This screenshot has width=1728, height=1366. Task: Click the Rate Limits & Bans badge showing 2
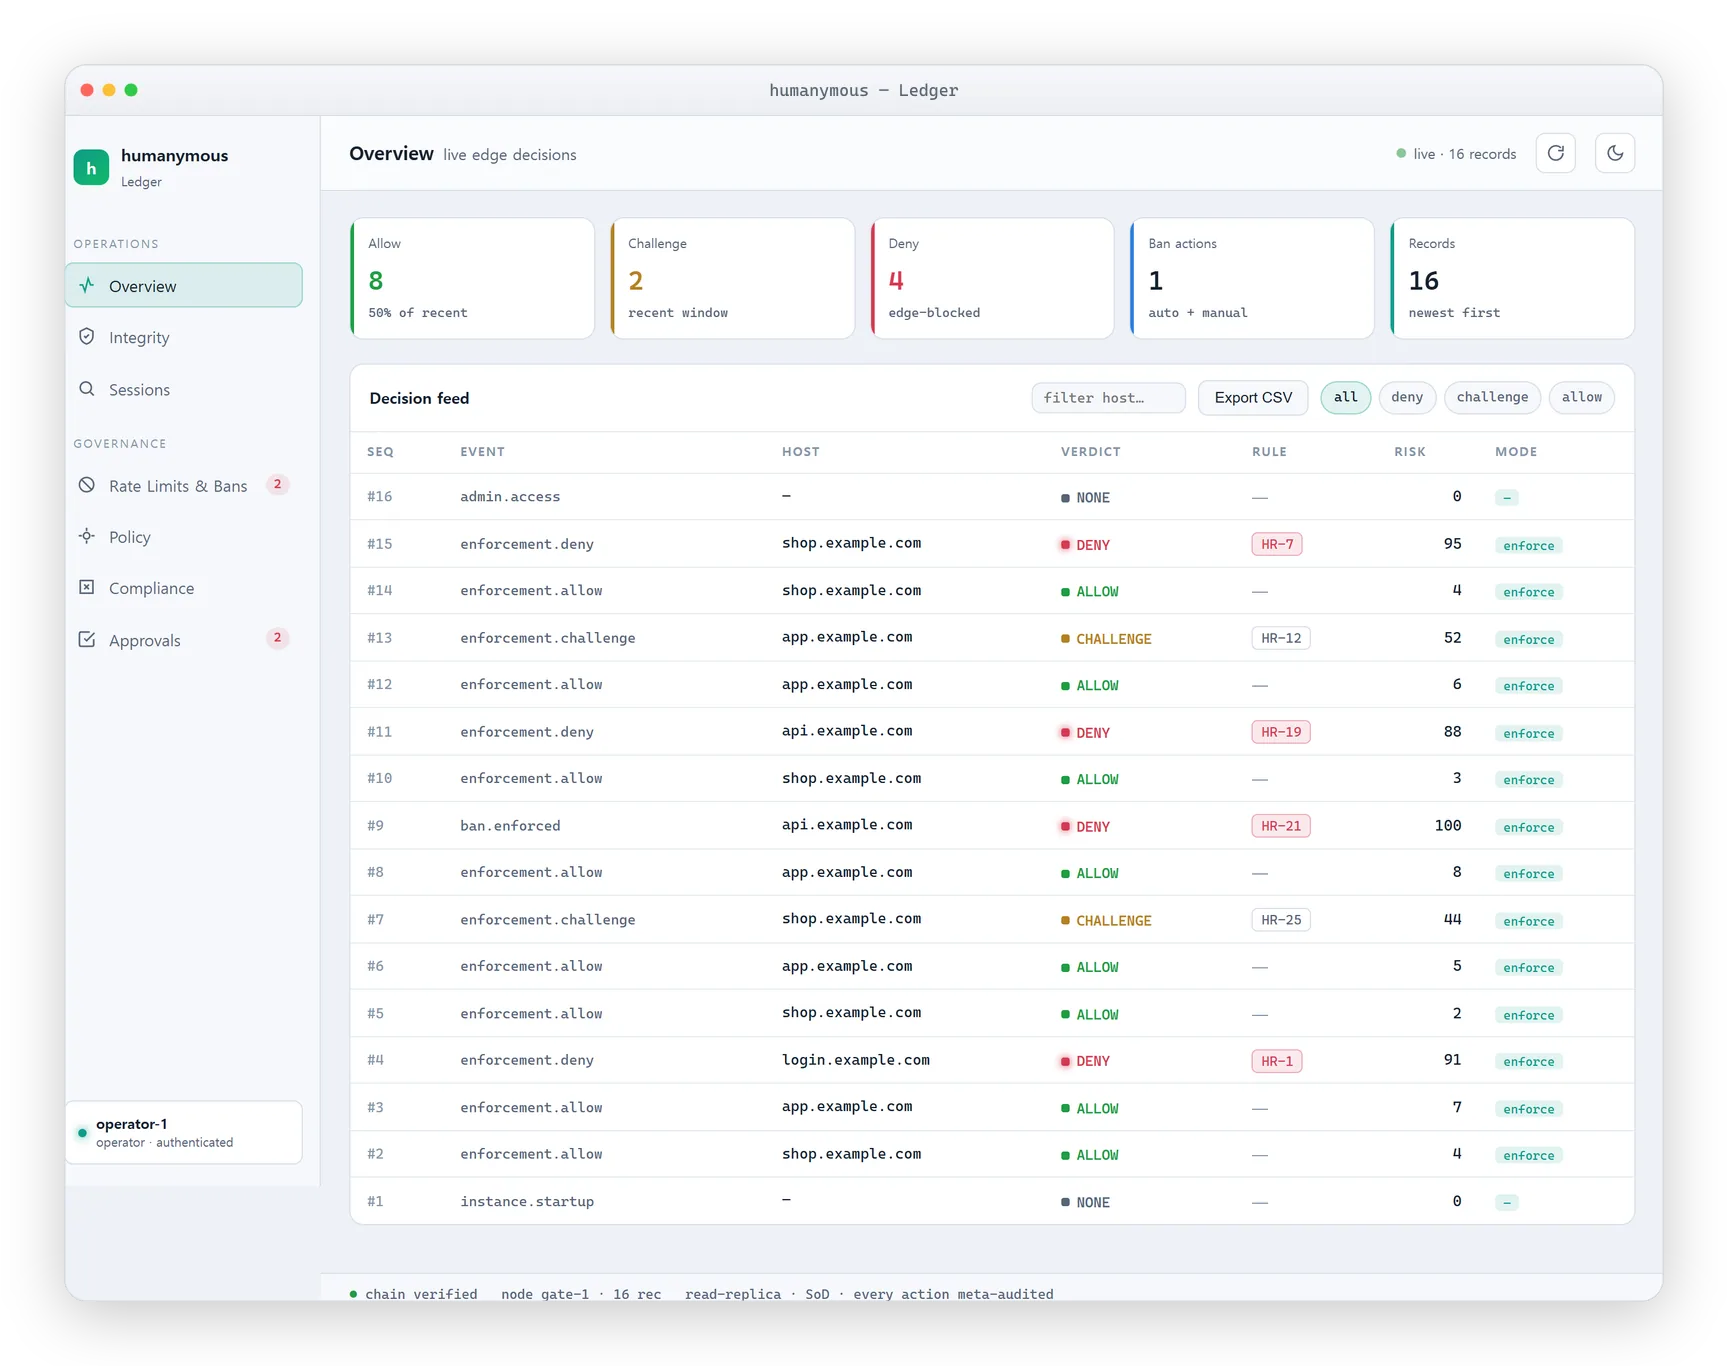point(278,485)
